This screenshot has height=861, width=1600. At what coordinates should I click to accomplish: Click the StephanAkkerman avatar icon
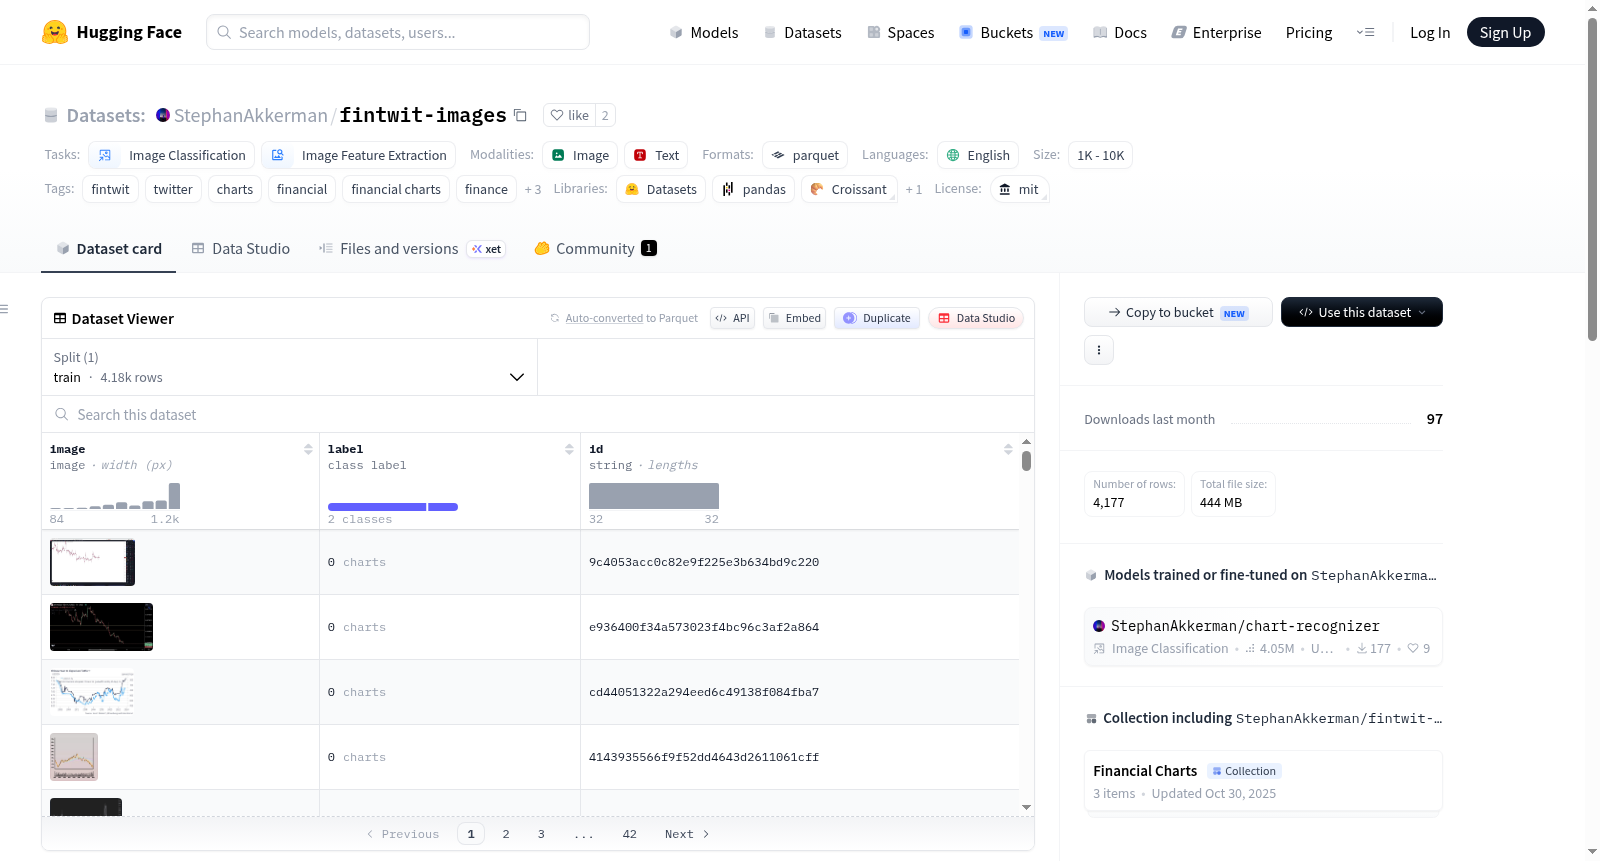click(x=163, y=115)
